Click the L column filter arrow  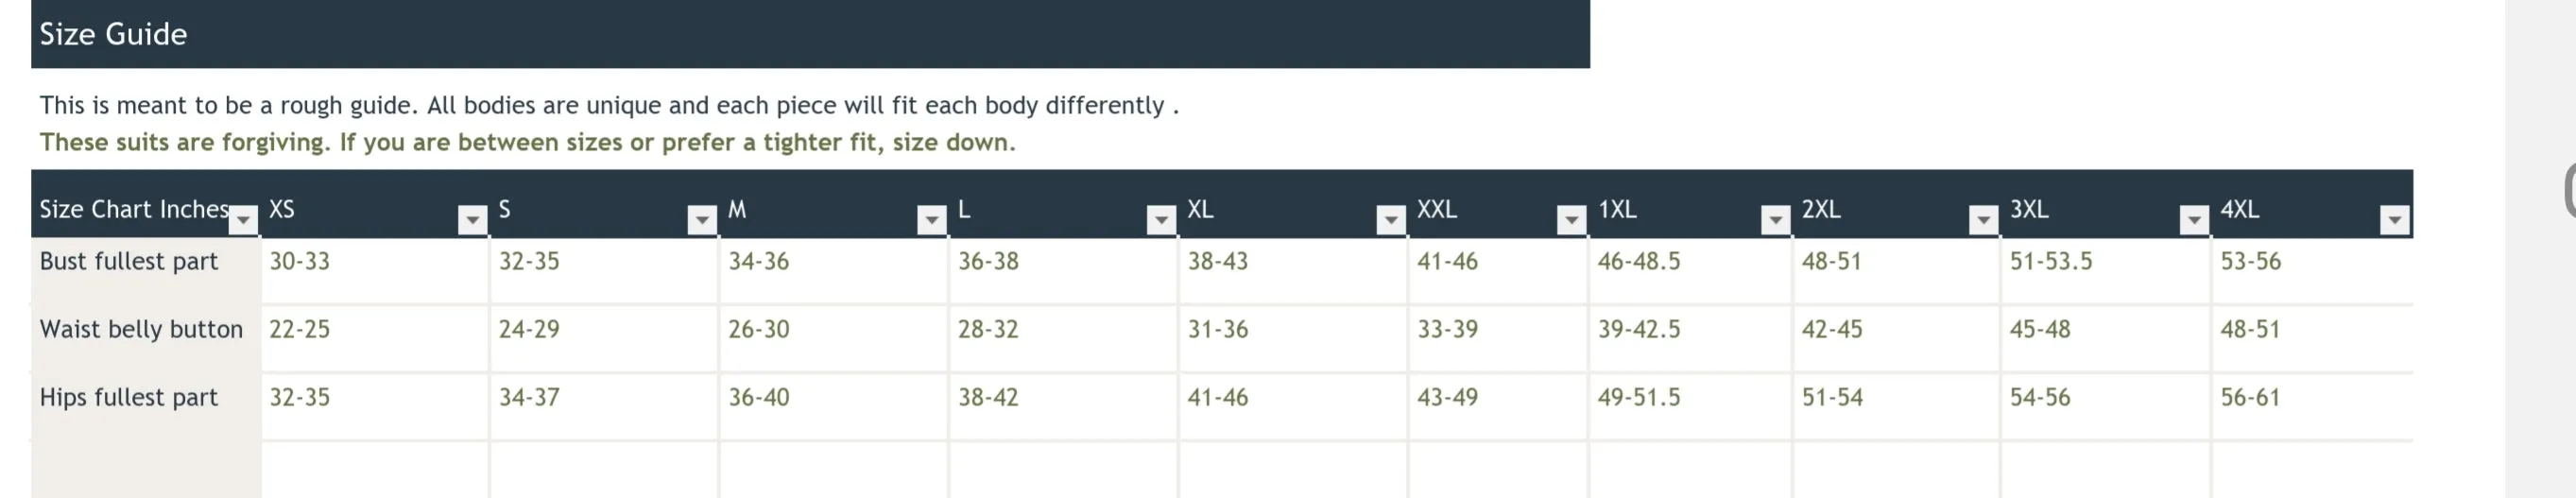coord(1161,220)
